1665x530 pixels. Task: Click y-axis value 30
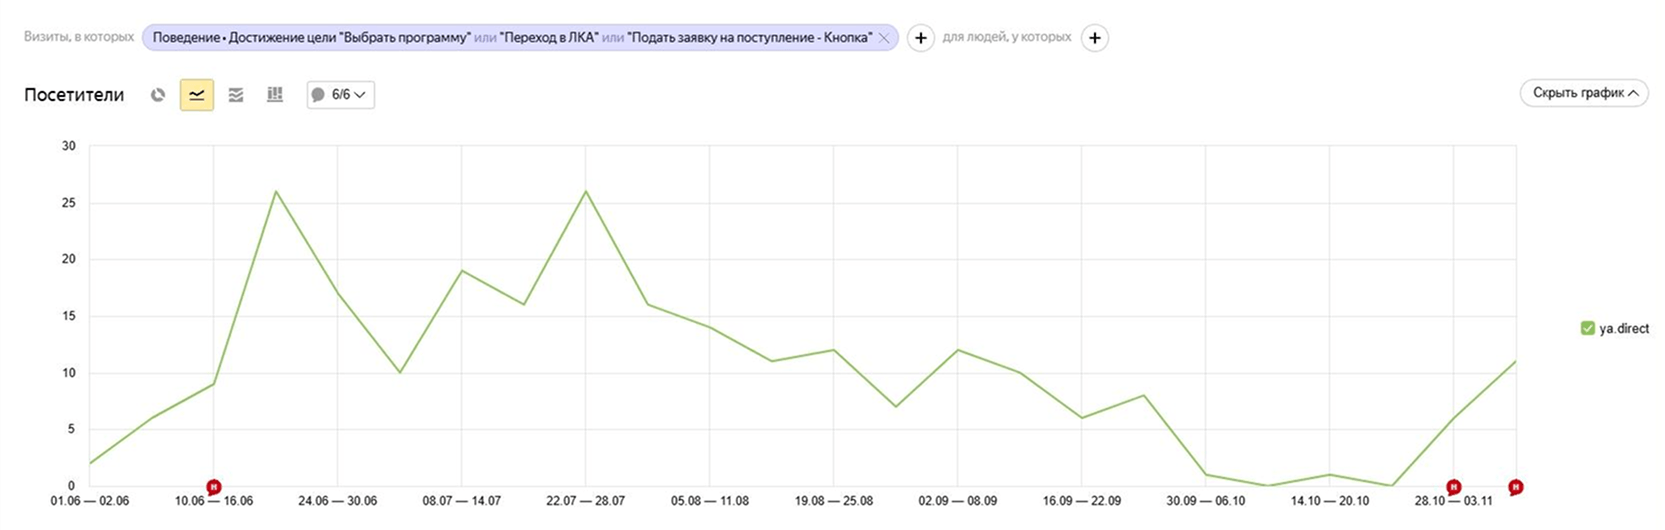(68, 146)
